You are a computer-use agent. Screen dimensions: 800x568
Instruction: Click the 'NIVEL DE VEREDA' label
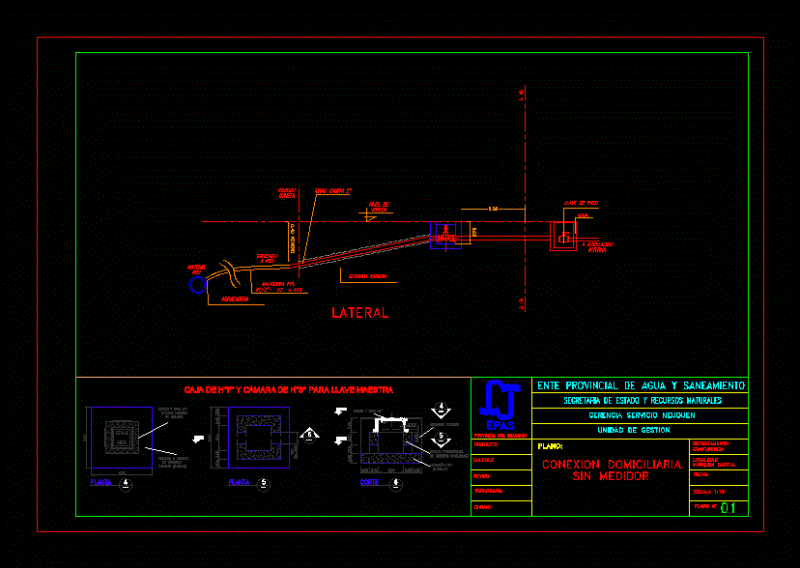(x=379, y=207)
